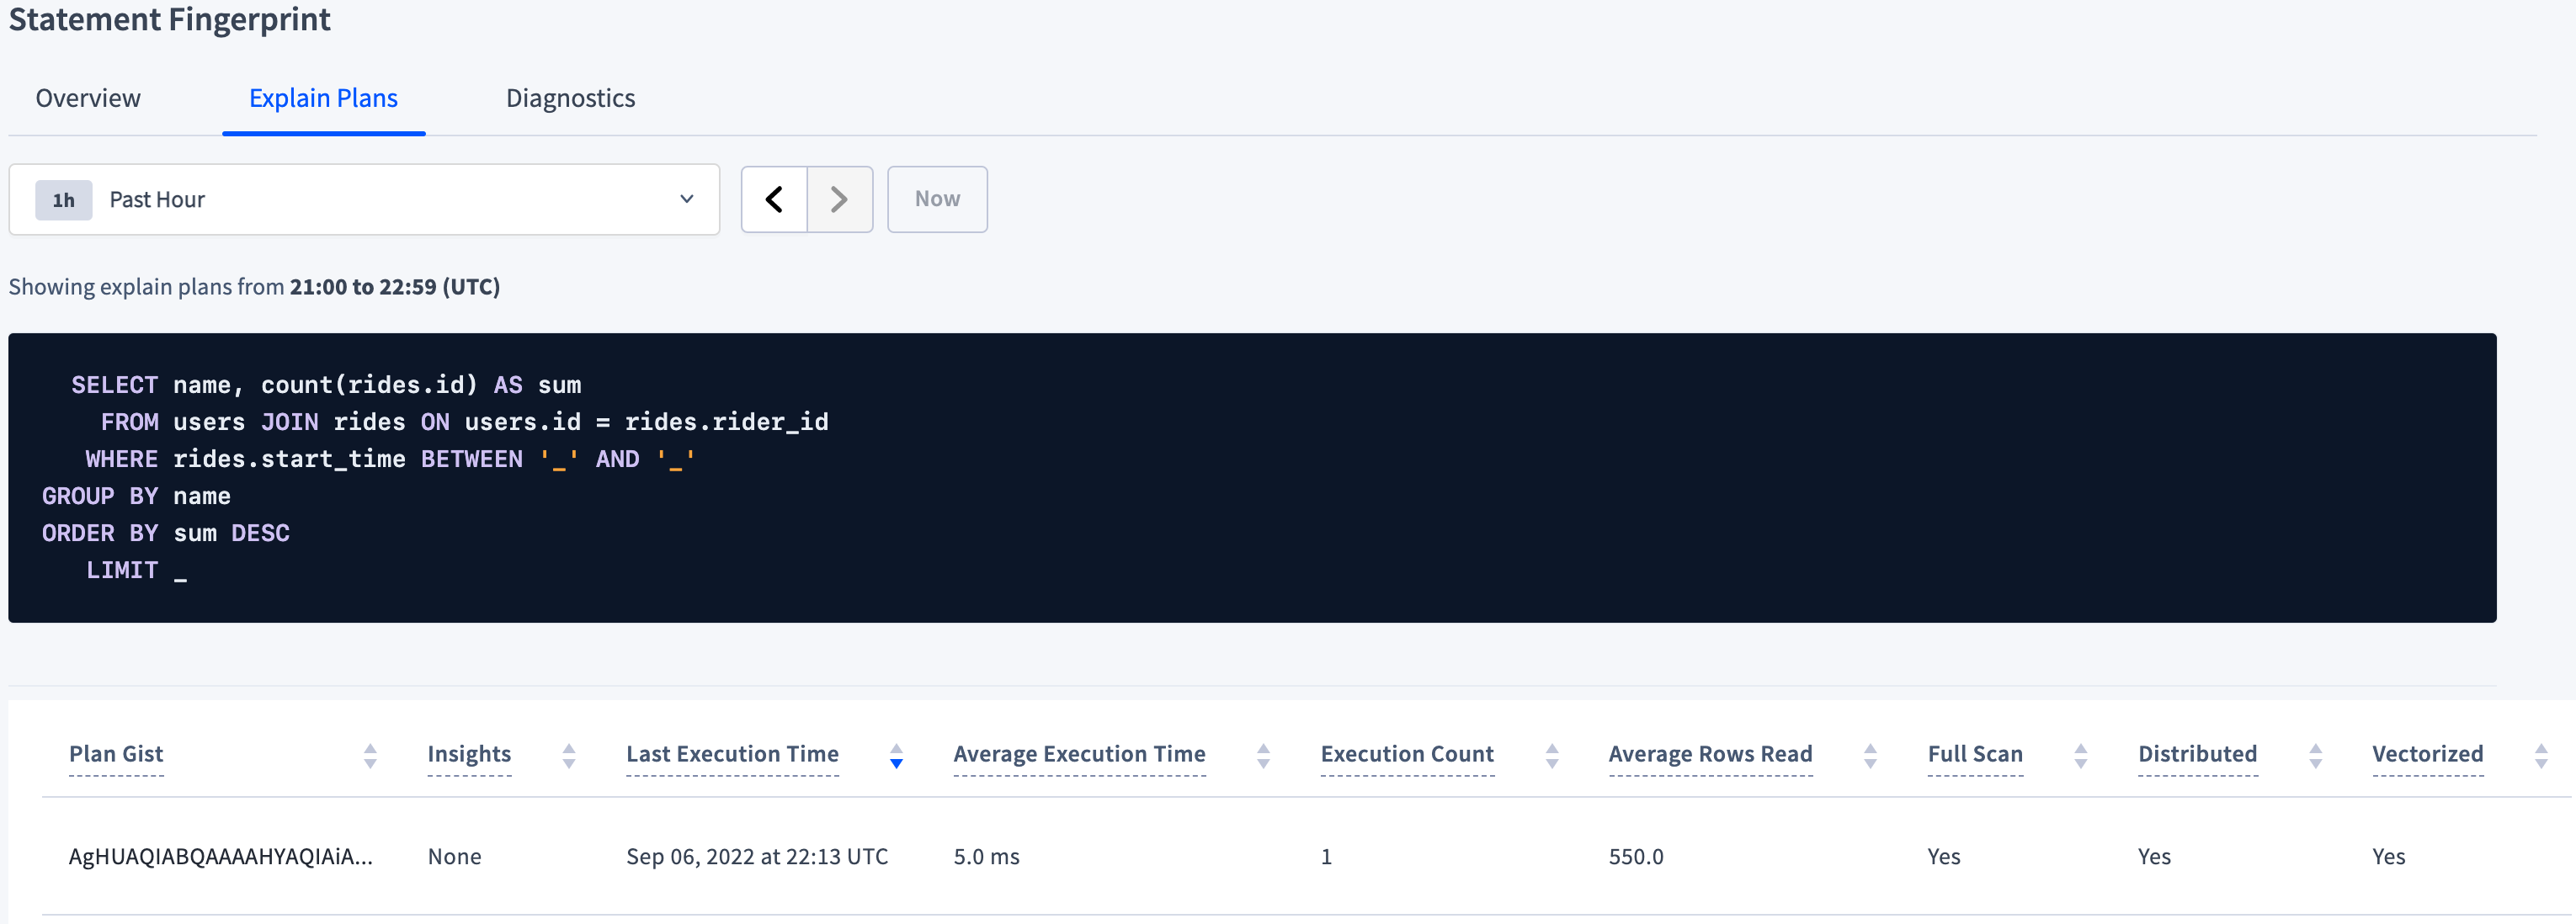Sort by Plan Gist column arrows

[x=370, y=756]
